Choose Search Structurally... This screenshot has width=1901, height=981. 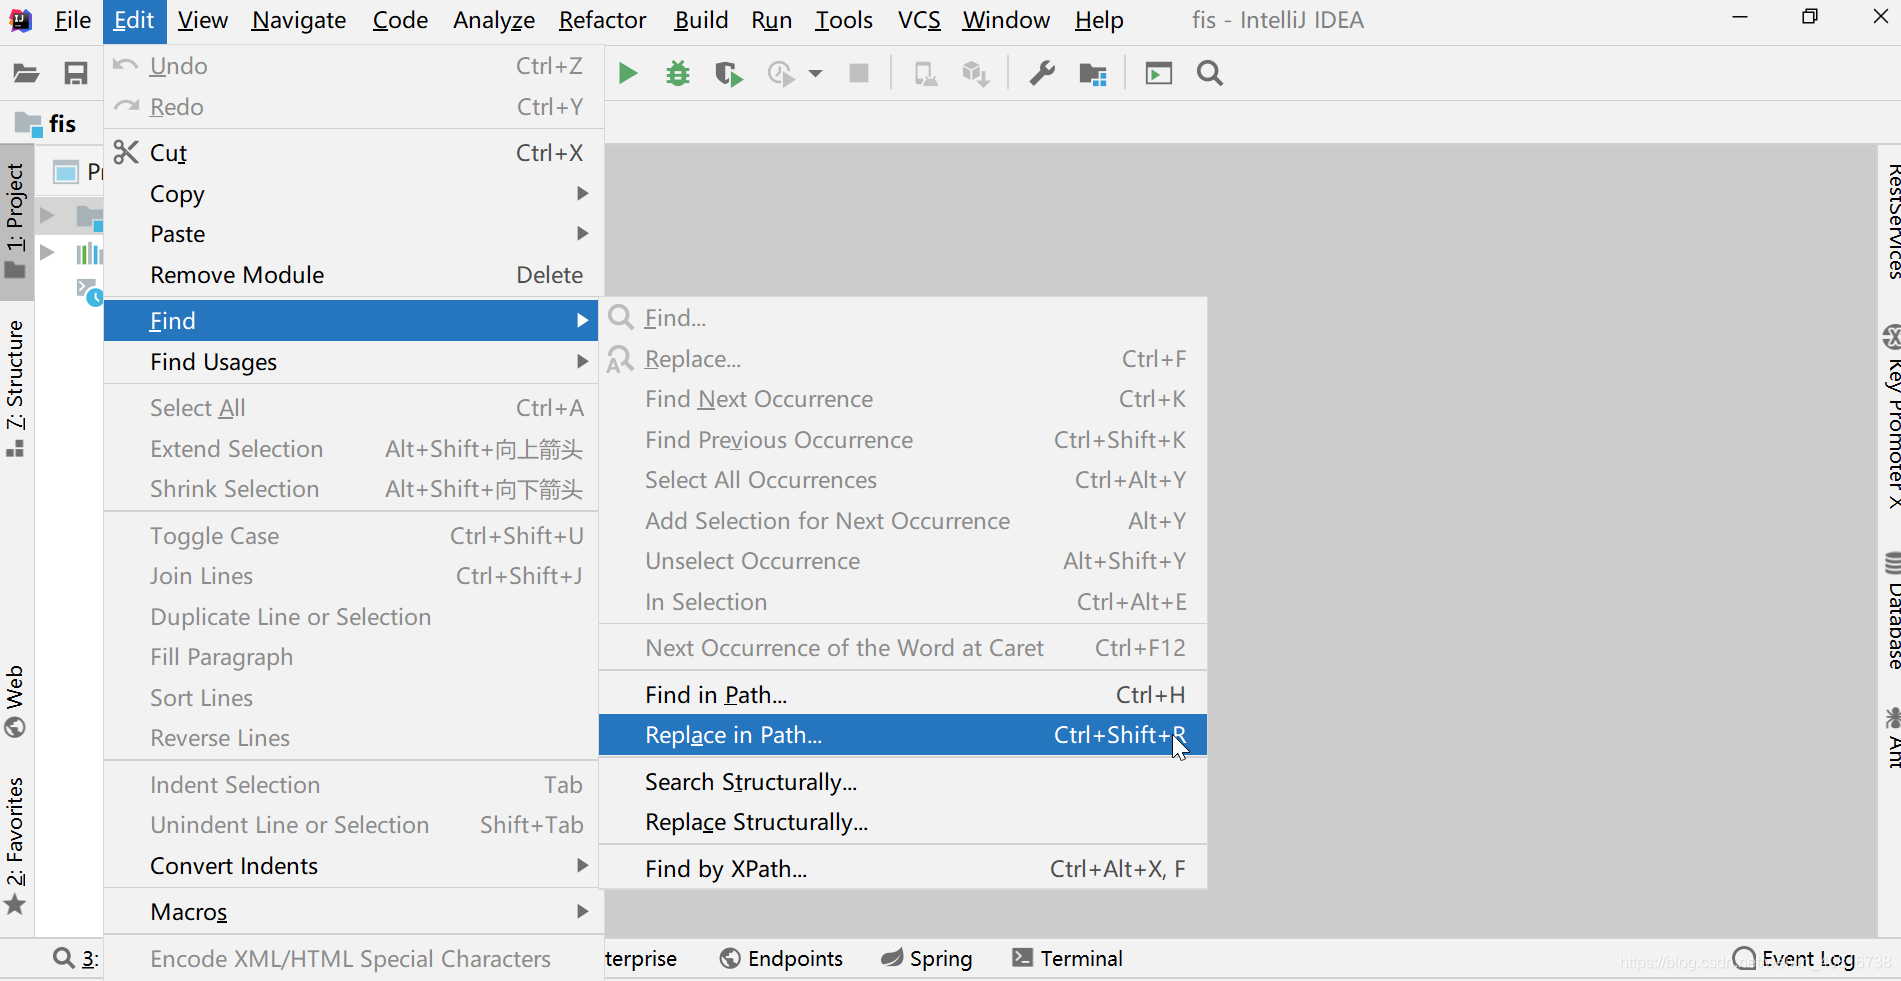(903, 781)
